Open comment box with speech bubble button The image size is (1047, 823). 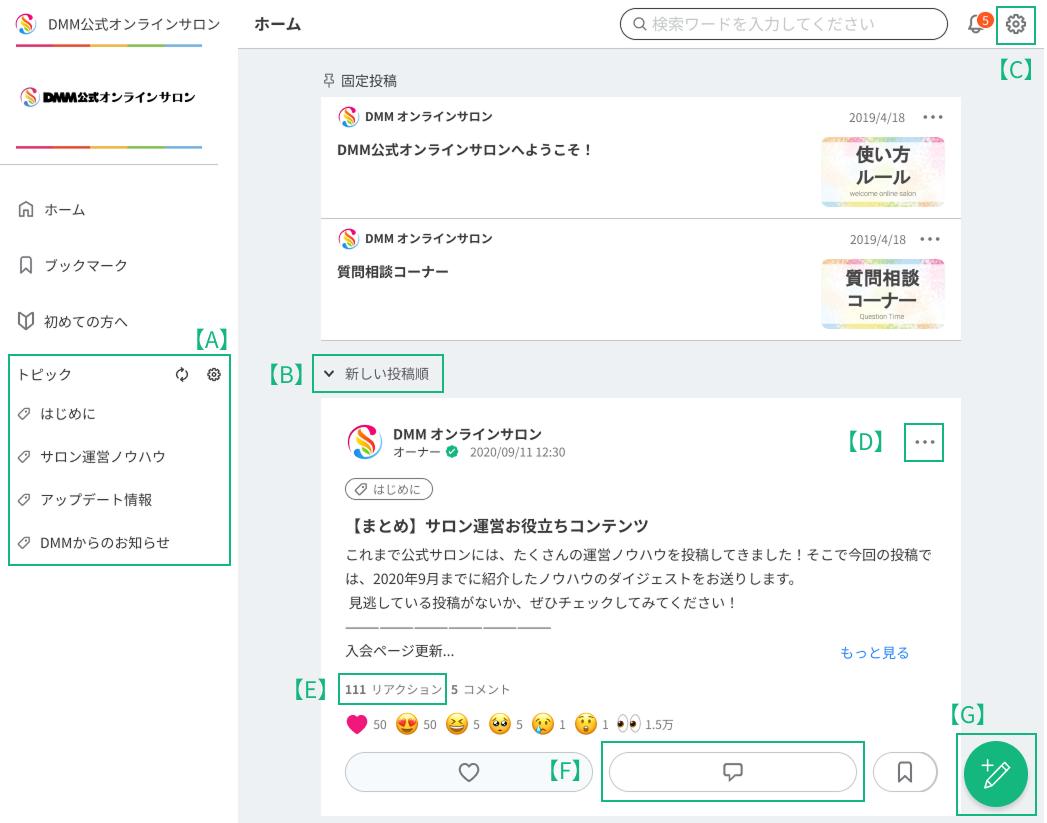coord(732,772)
